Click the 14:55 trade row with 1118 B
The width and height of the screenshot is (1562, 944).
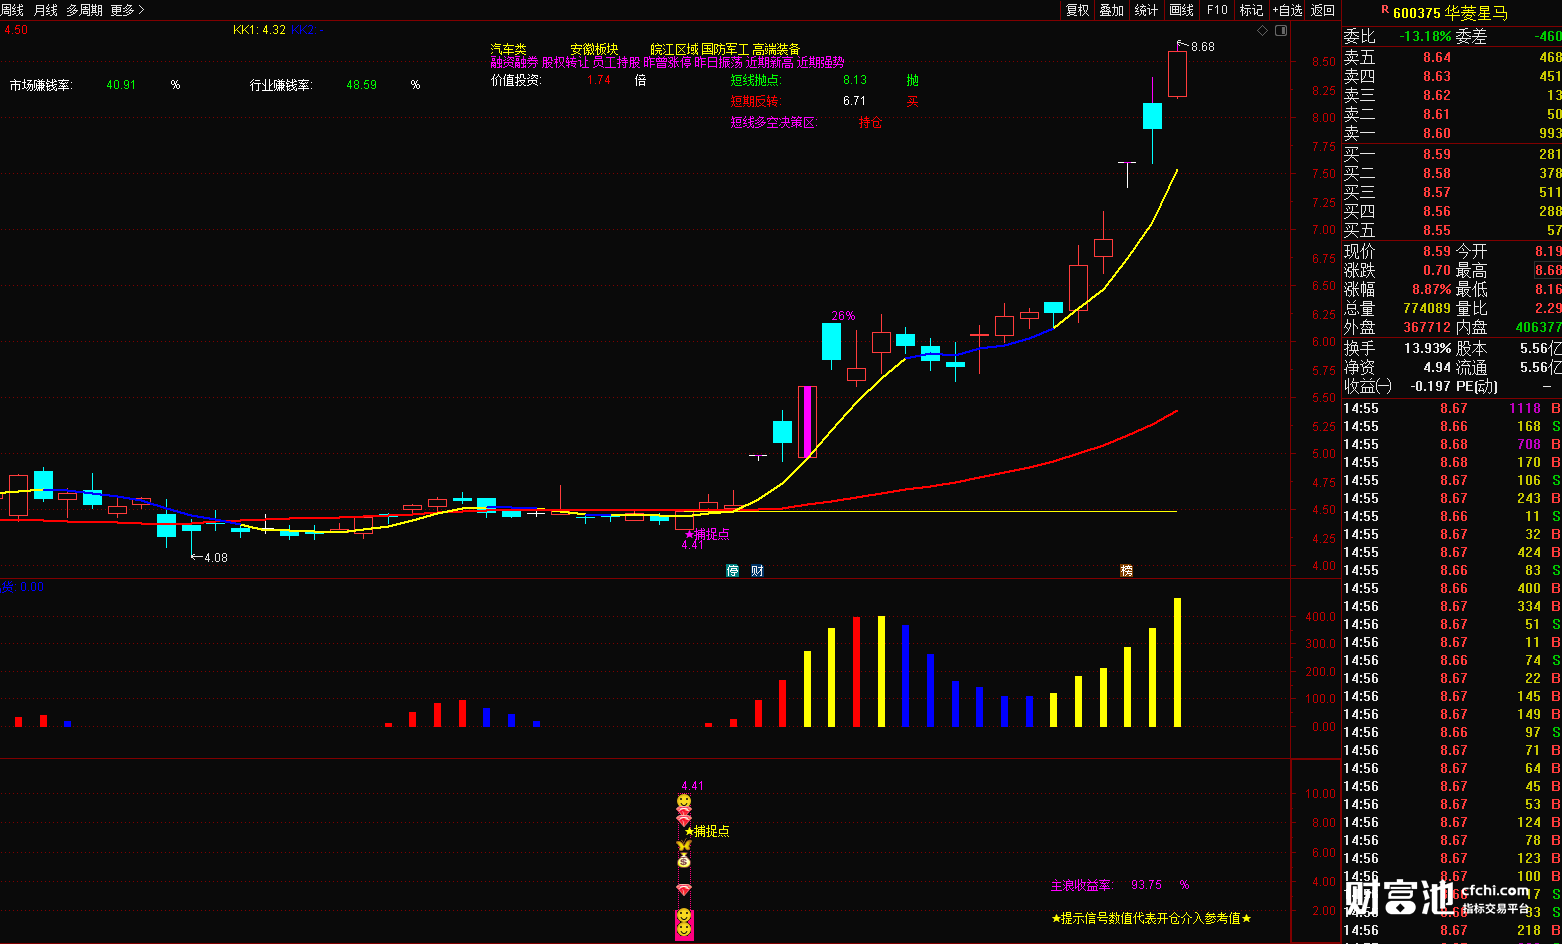pyautogui.click(x=1452, y=409)
